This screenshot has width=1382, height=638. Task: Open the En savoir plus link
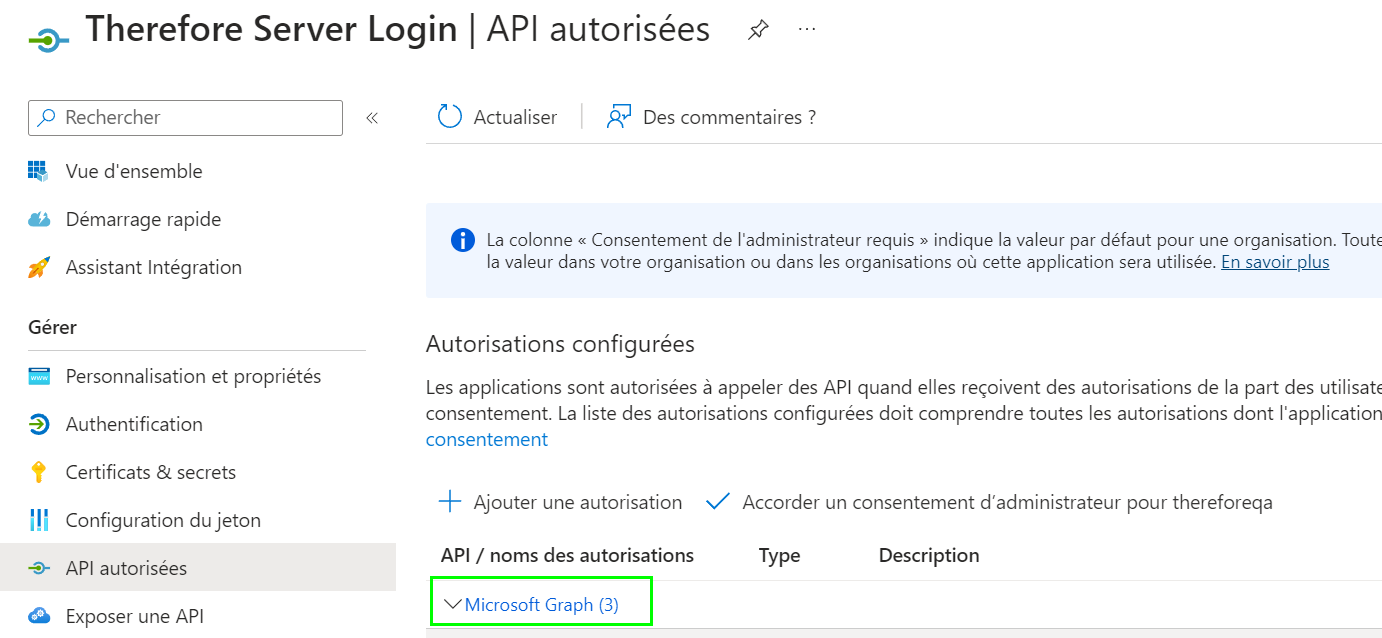pos(1274,261)
